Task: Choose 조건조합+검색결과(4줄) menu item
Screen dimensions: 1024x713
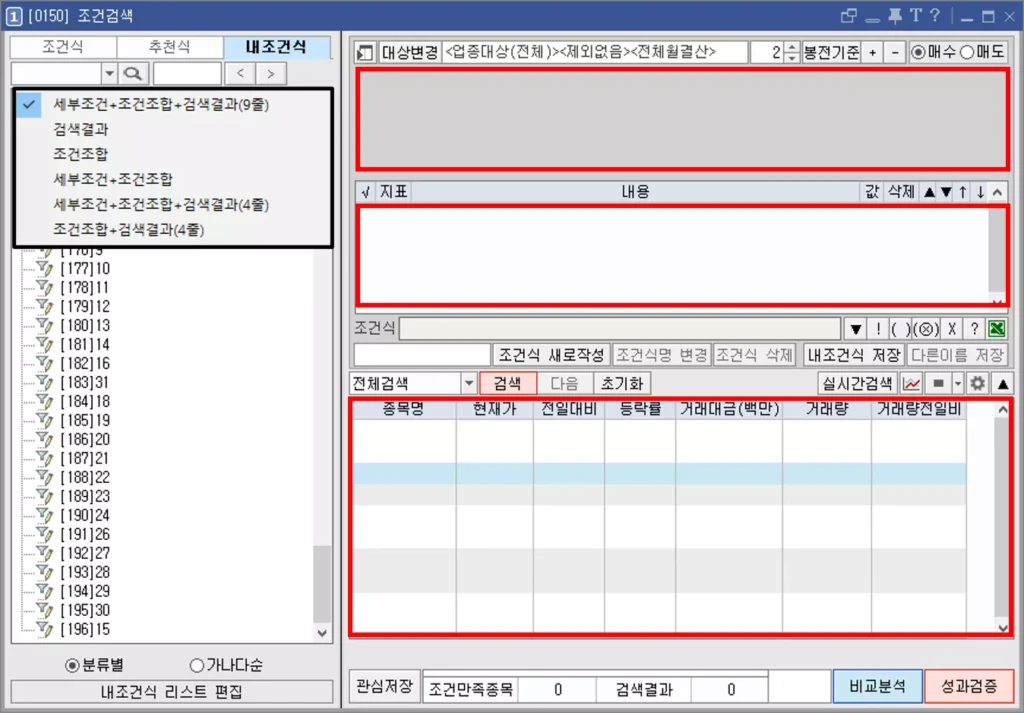Action: coord(129,230)
